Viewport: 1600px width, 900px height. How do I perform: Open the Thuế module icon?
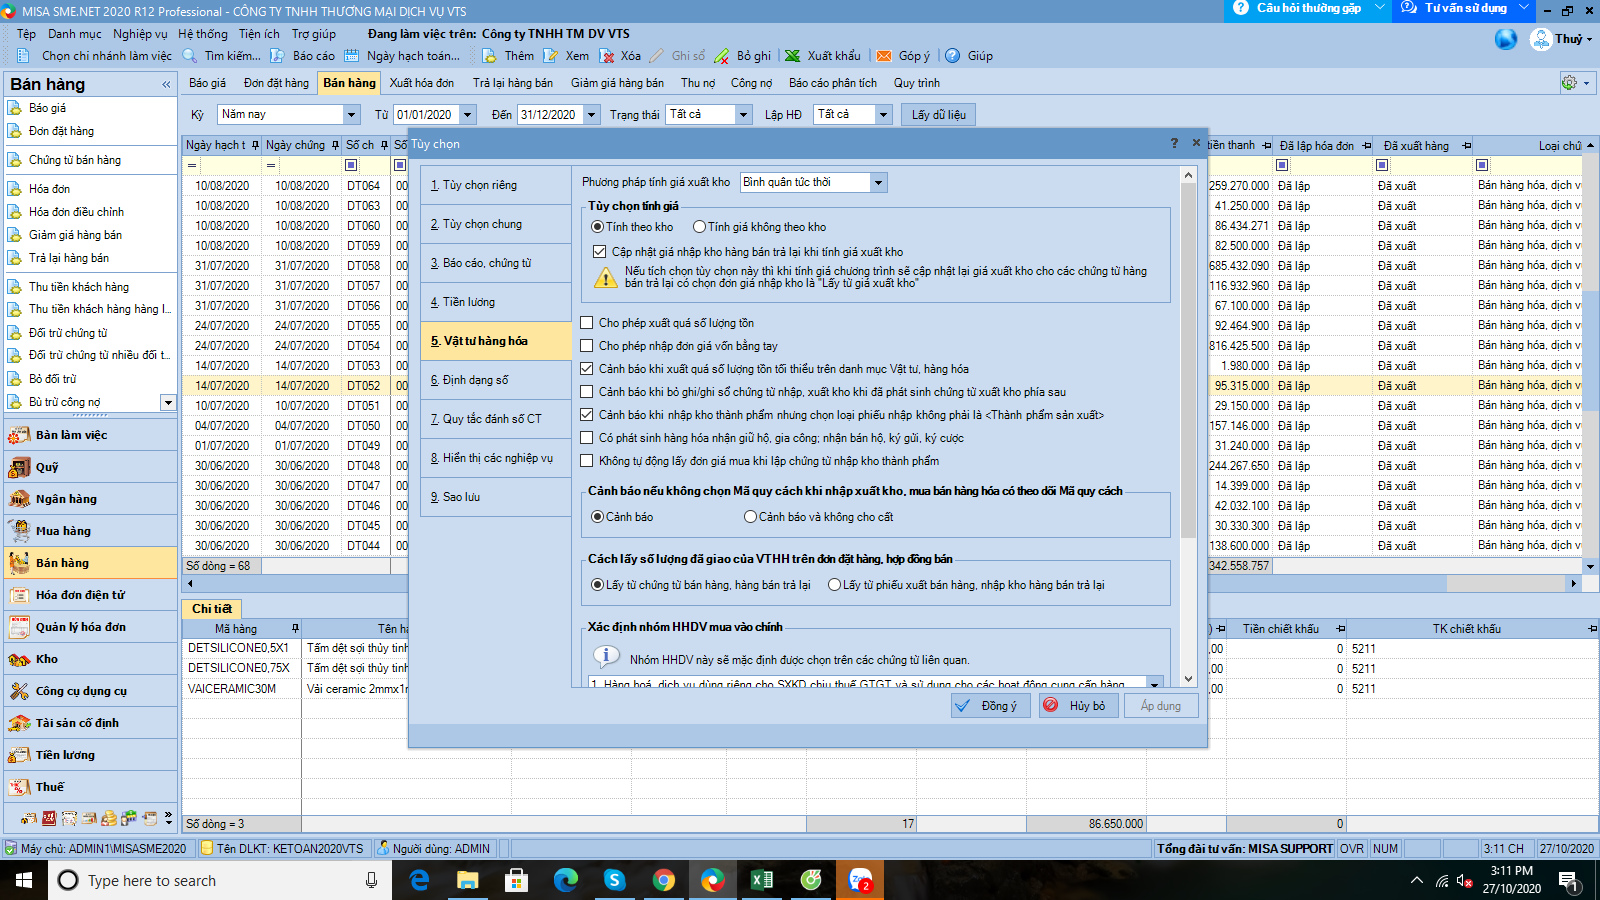[19, 787]
